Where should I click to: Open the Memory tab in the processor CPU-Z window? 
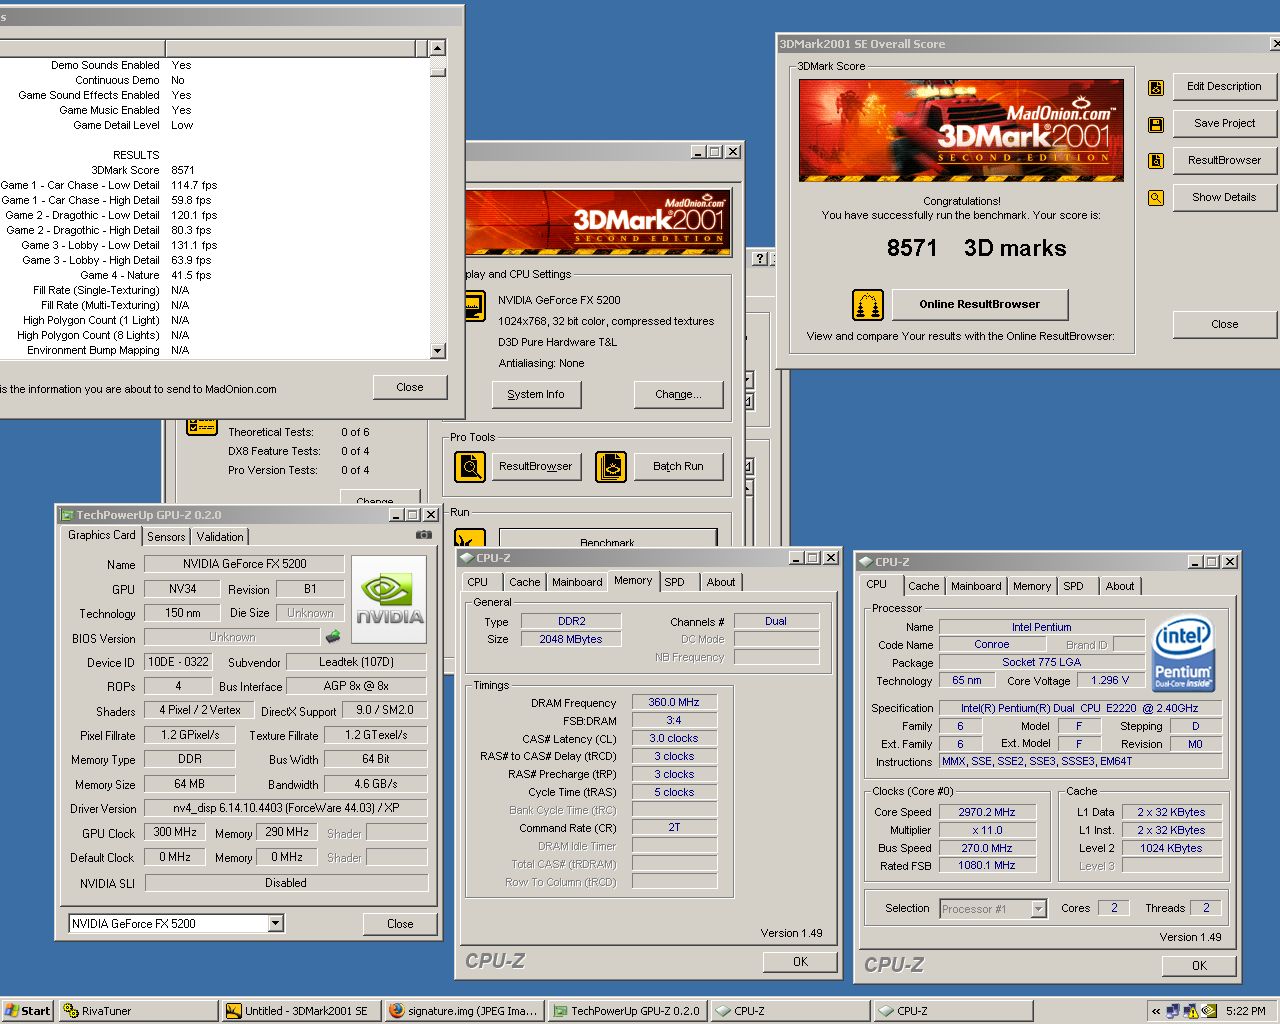[1031, 586]
